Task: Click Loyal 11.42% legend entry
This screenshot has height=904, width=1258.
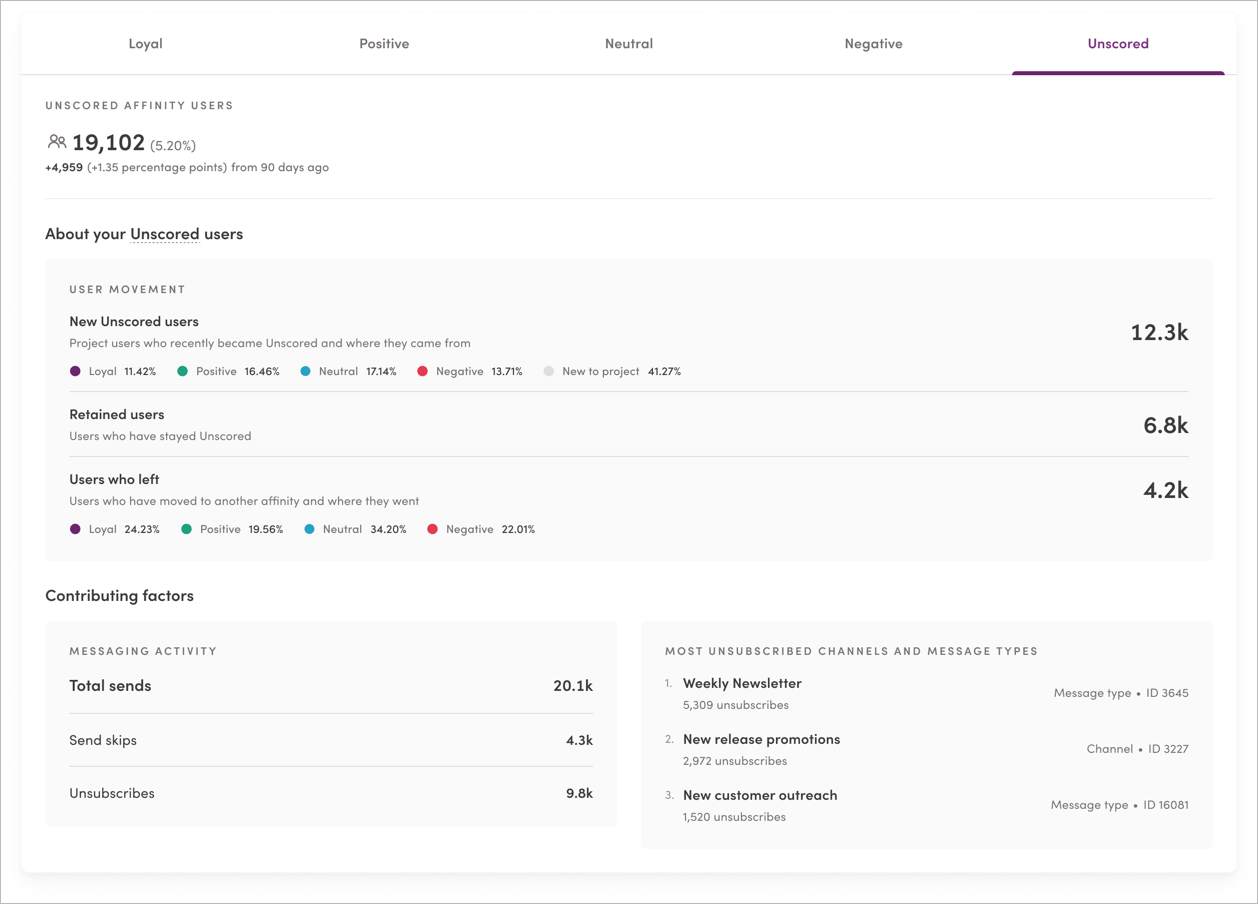Action: click(113, 371)
